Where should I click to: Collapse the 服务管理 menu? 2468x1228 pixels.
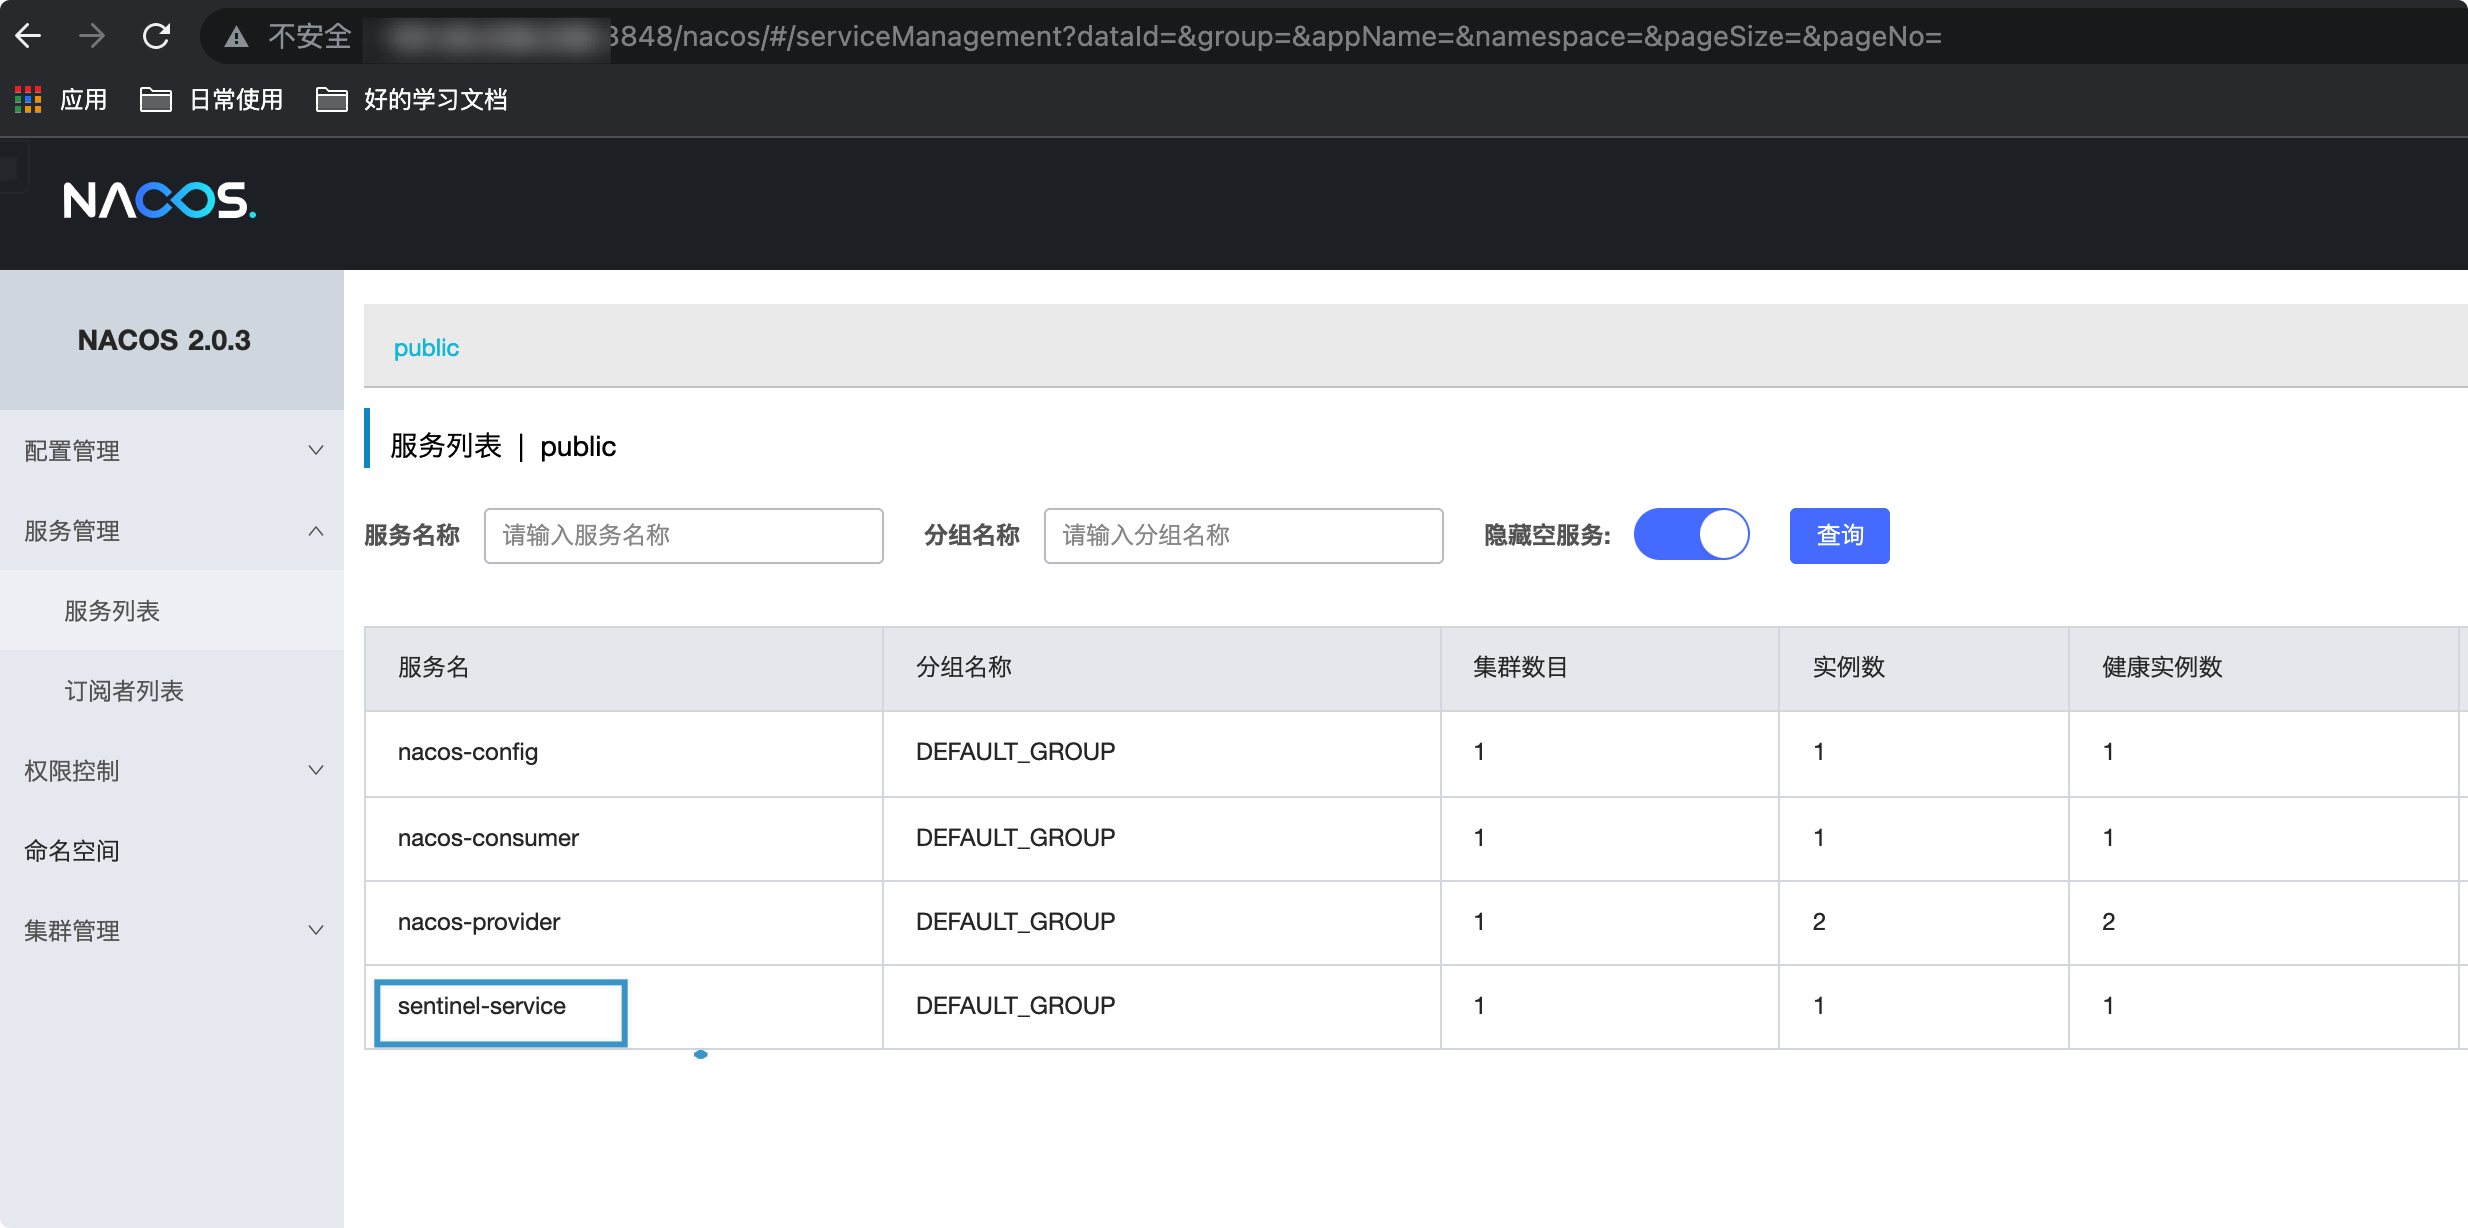tap(172, 530)
